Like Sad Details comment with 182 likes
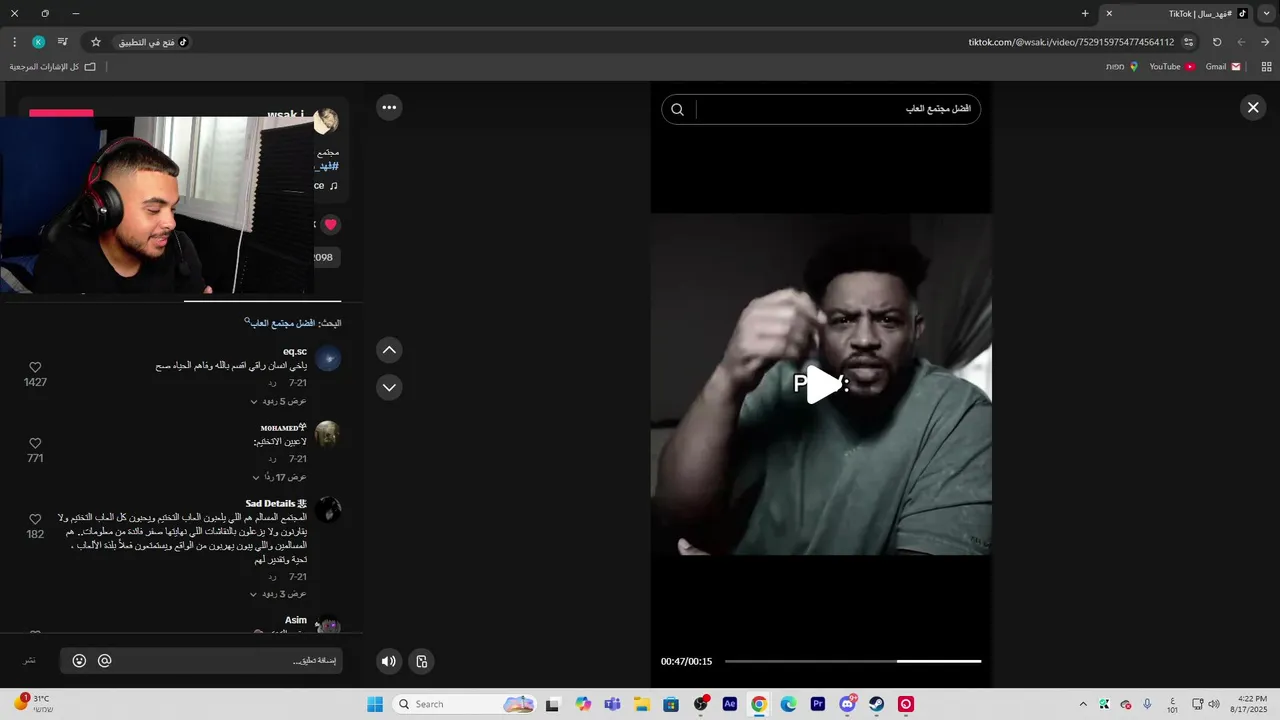This screenshot has height=720, width=1280. [x=35, y=520]
